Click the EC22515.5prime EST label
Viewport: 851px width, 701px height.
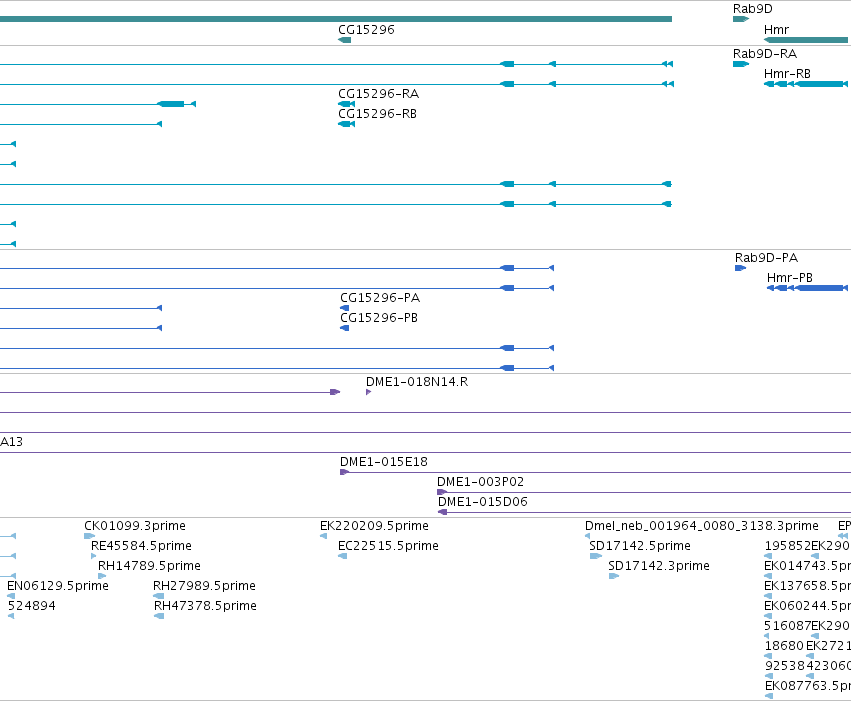coord(388,546)
